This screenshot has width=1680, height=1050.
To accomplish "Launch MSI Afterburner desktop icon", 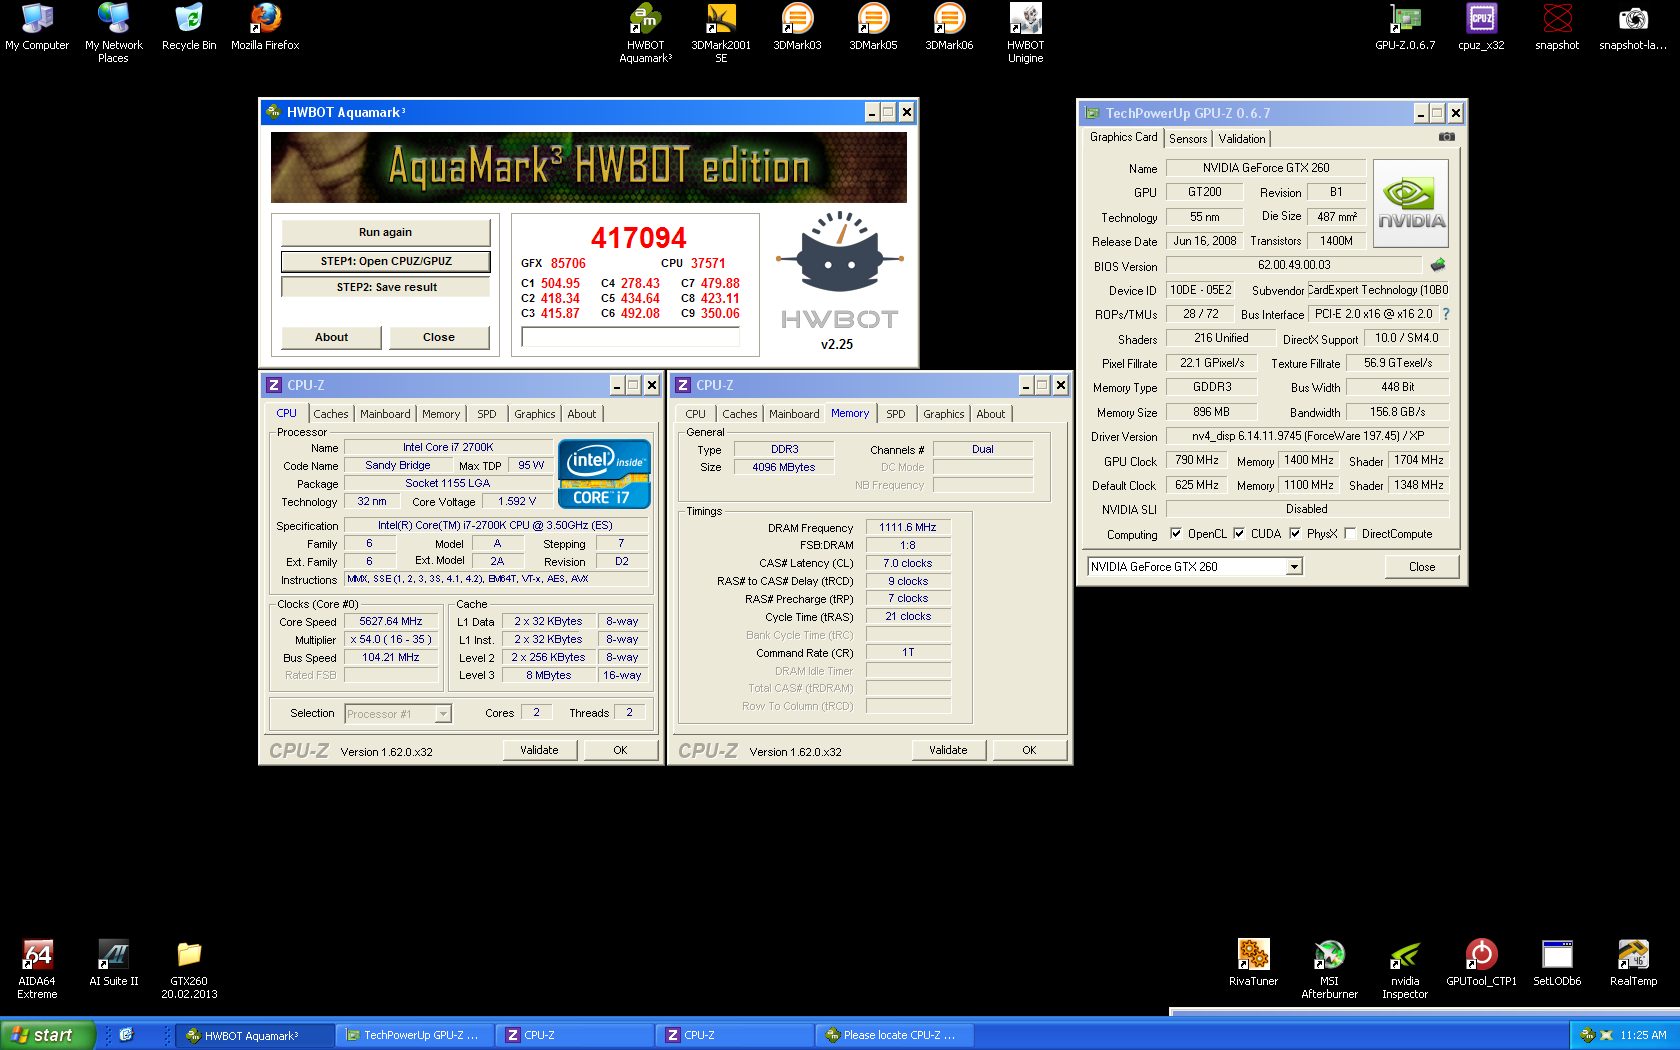I will [1329, 969].
